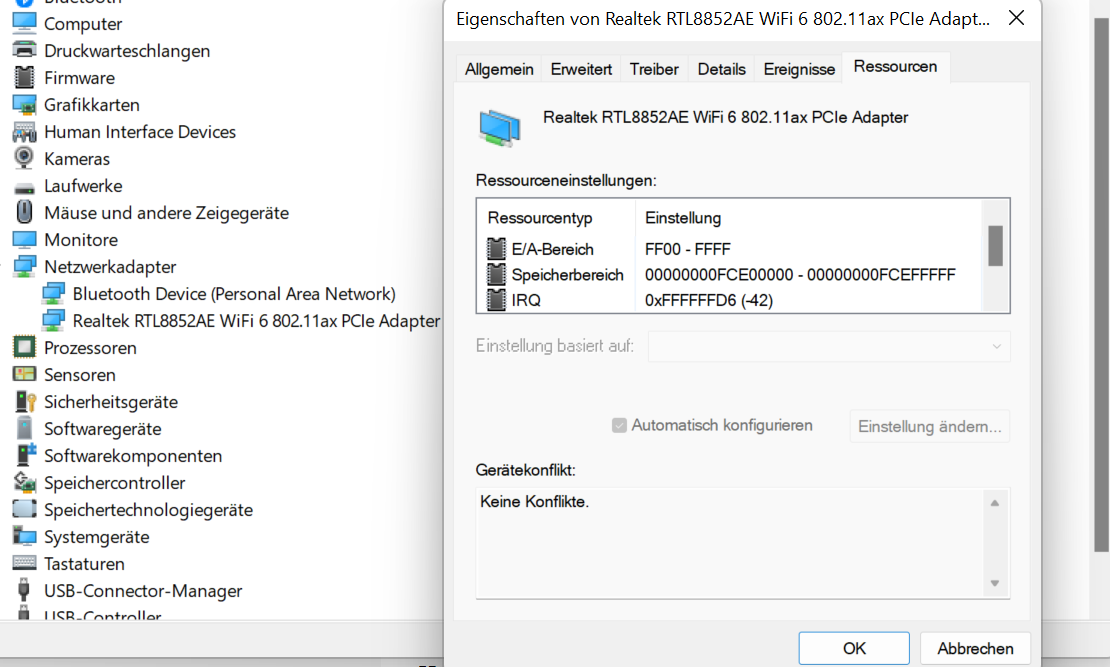The image size is (1110, 667).
Task: Switch to the Ereignisse tab
Action: pyautogui.click(x=799, y=69)
